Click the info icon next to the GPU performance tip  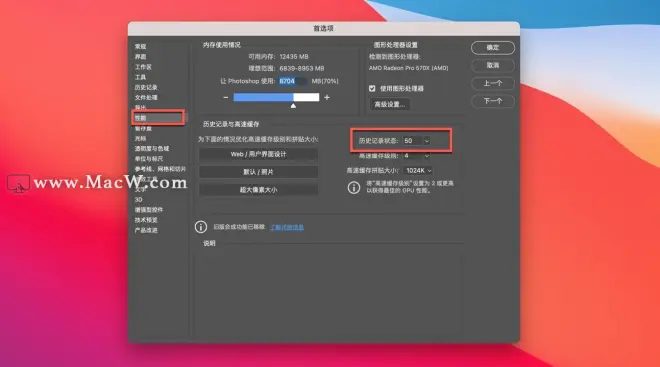354,187
